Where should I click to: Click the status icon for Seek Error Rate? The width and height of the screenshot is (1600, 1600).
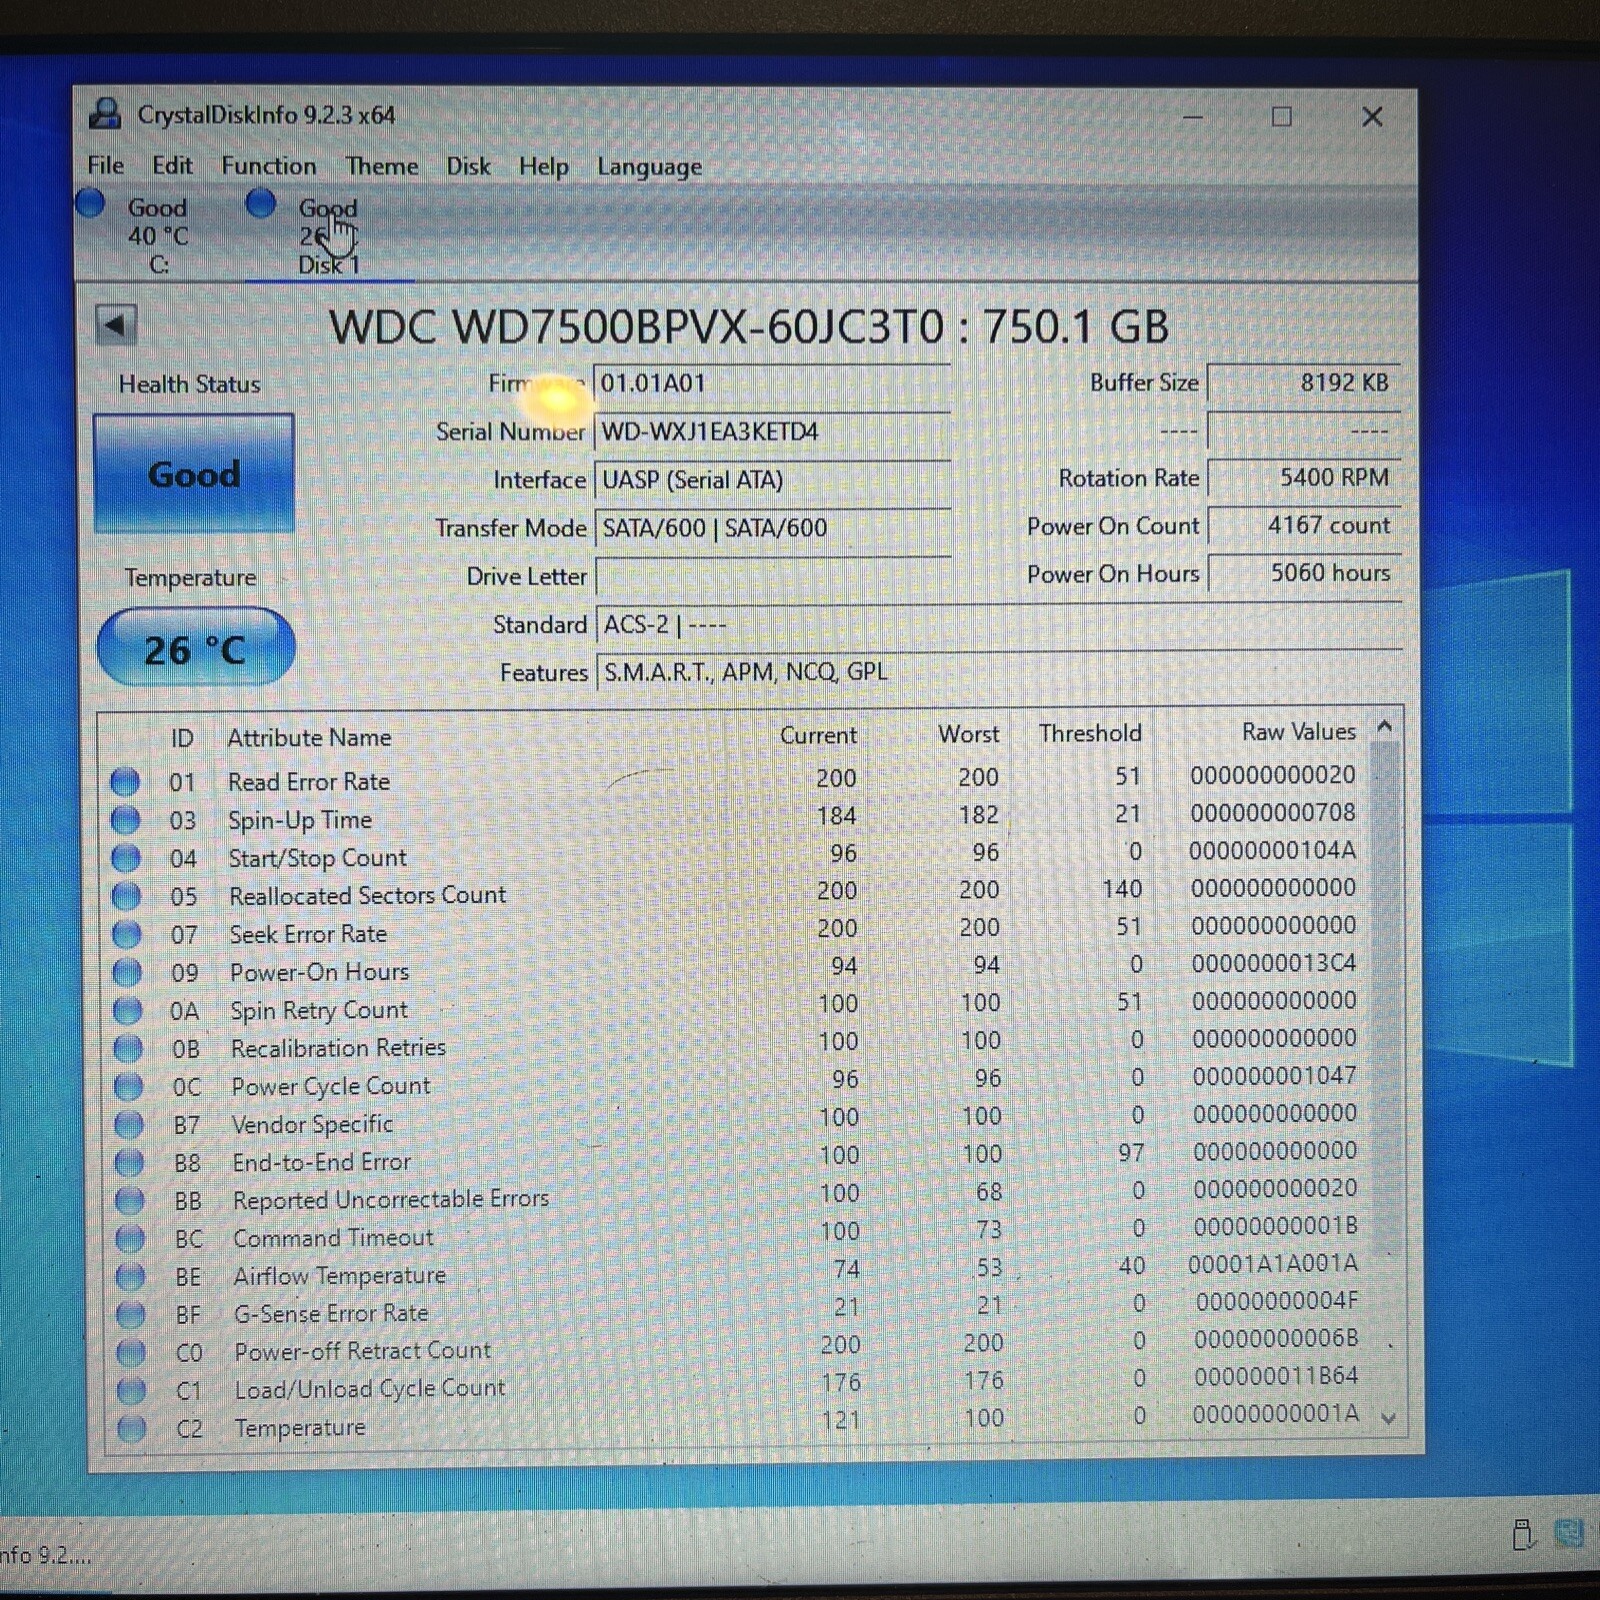(127, 934)
